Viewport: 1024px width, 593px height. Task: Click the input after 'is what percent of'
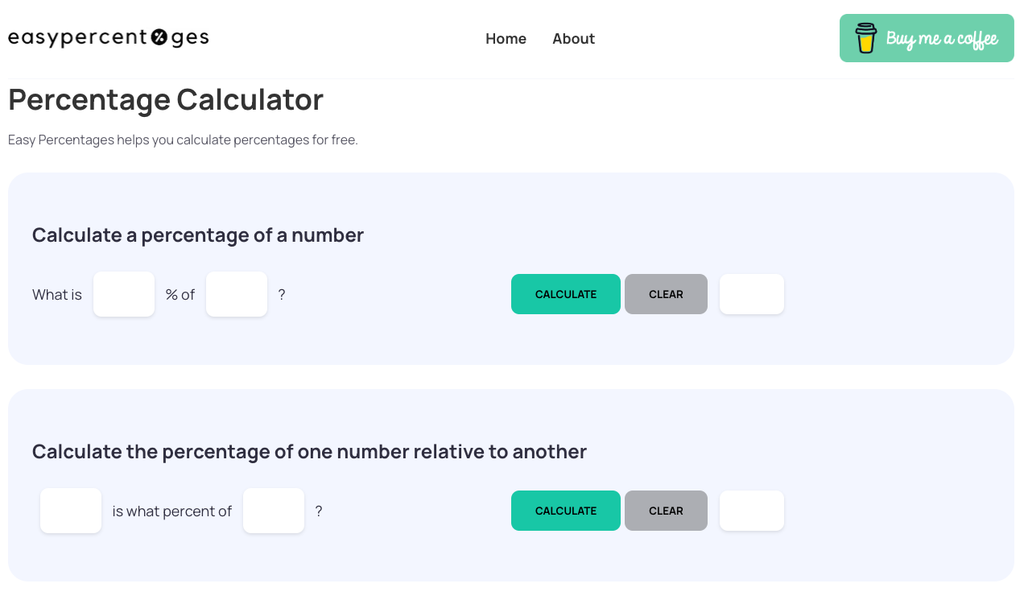(274, 511)
